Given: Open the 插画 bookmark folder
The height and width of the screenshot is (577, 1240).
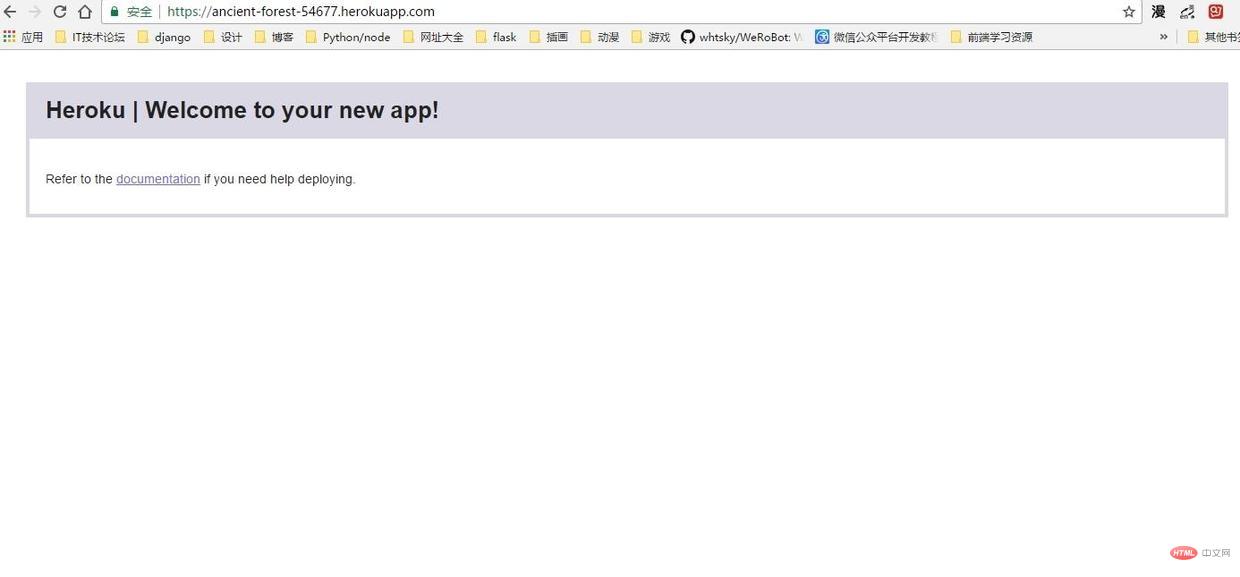Looking at the screenshot, I should pos(549,37).
